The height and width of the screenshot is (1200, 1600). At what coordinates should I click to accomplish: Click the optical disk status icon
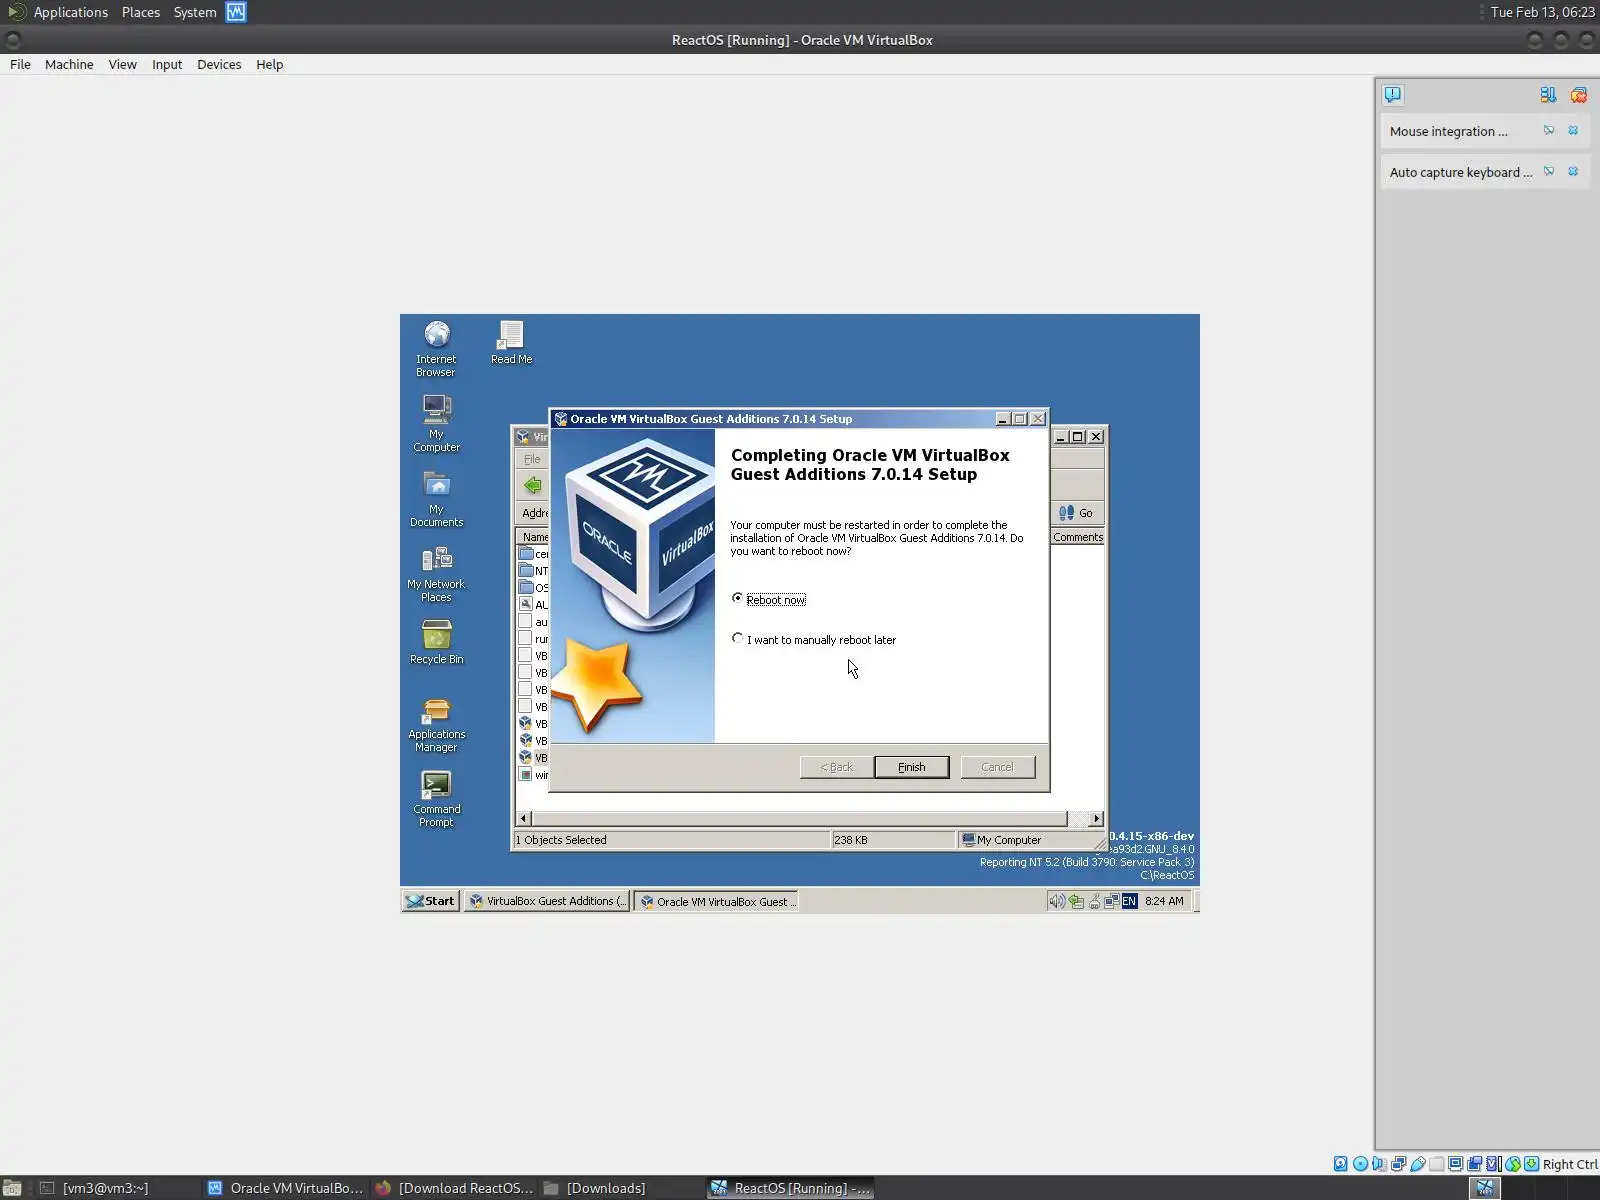[1360, 1164]
